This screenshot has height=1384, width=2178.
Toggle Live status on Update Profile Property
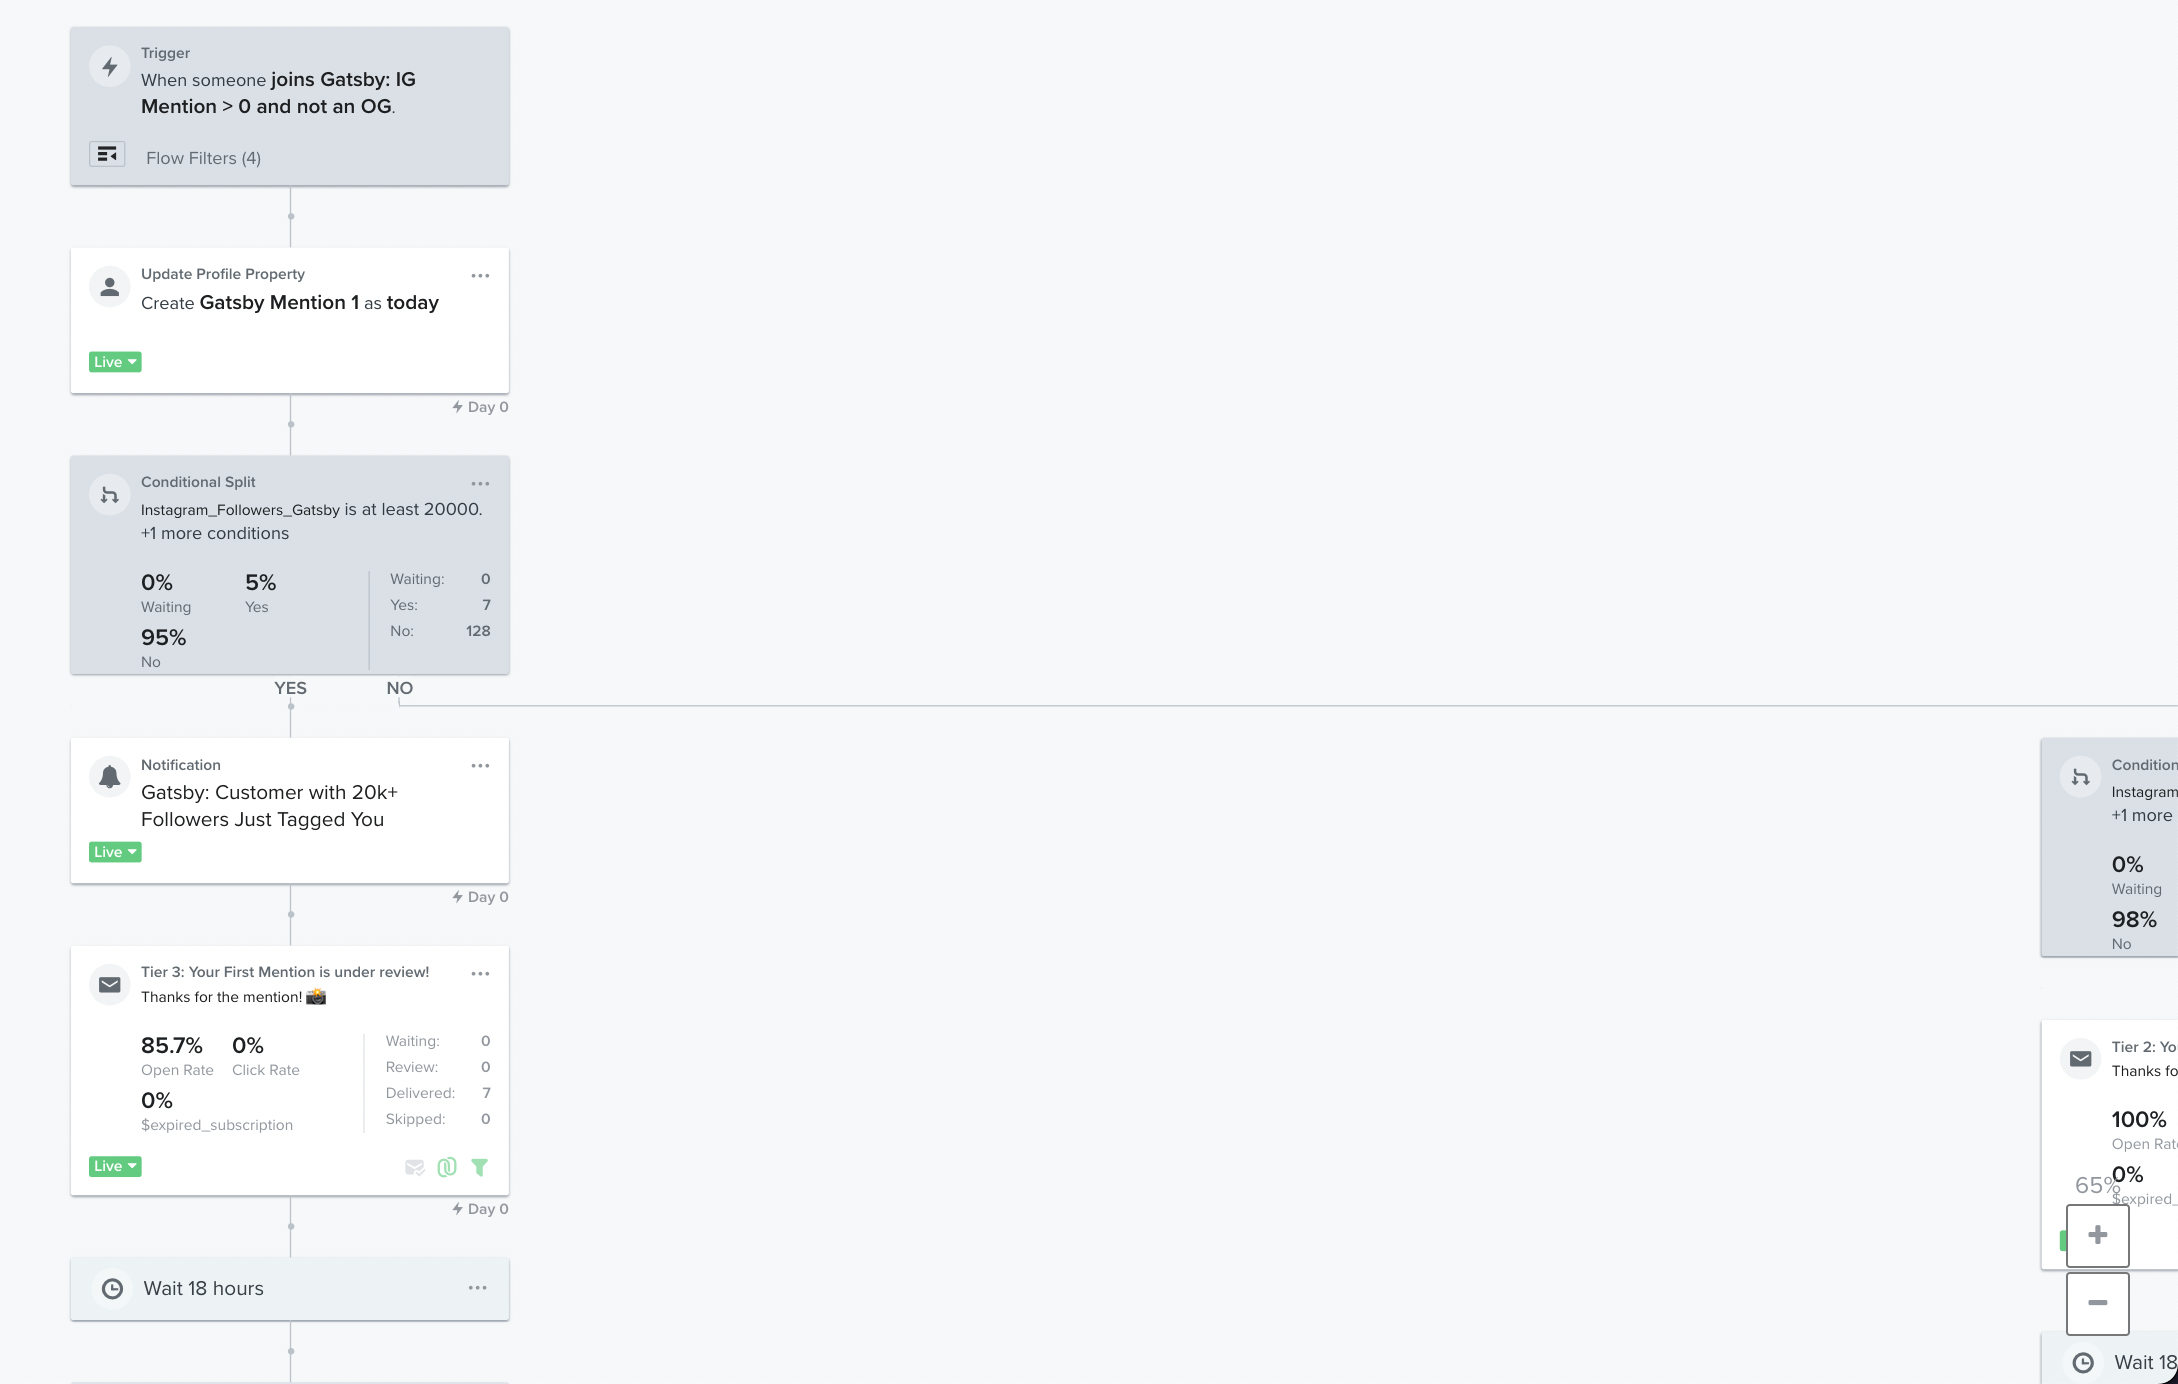click(x=113, y=362)
